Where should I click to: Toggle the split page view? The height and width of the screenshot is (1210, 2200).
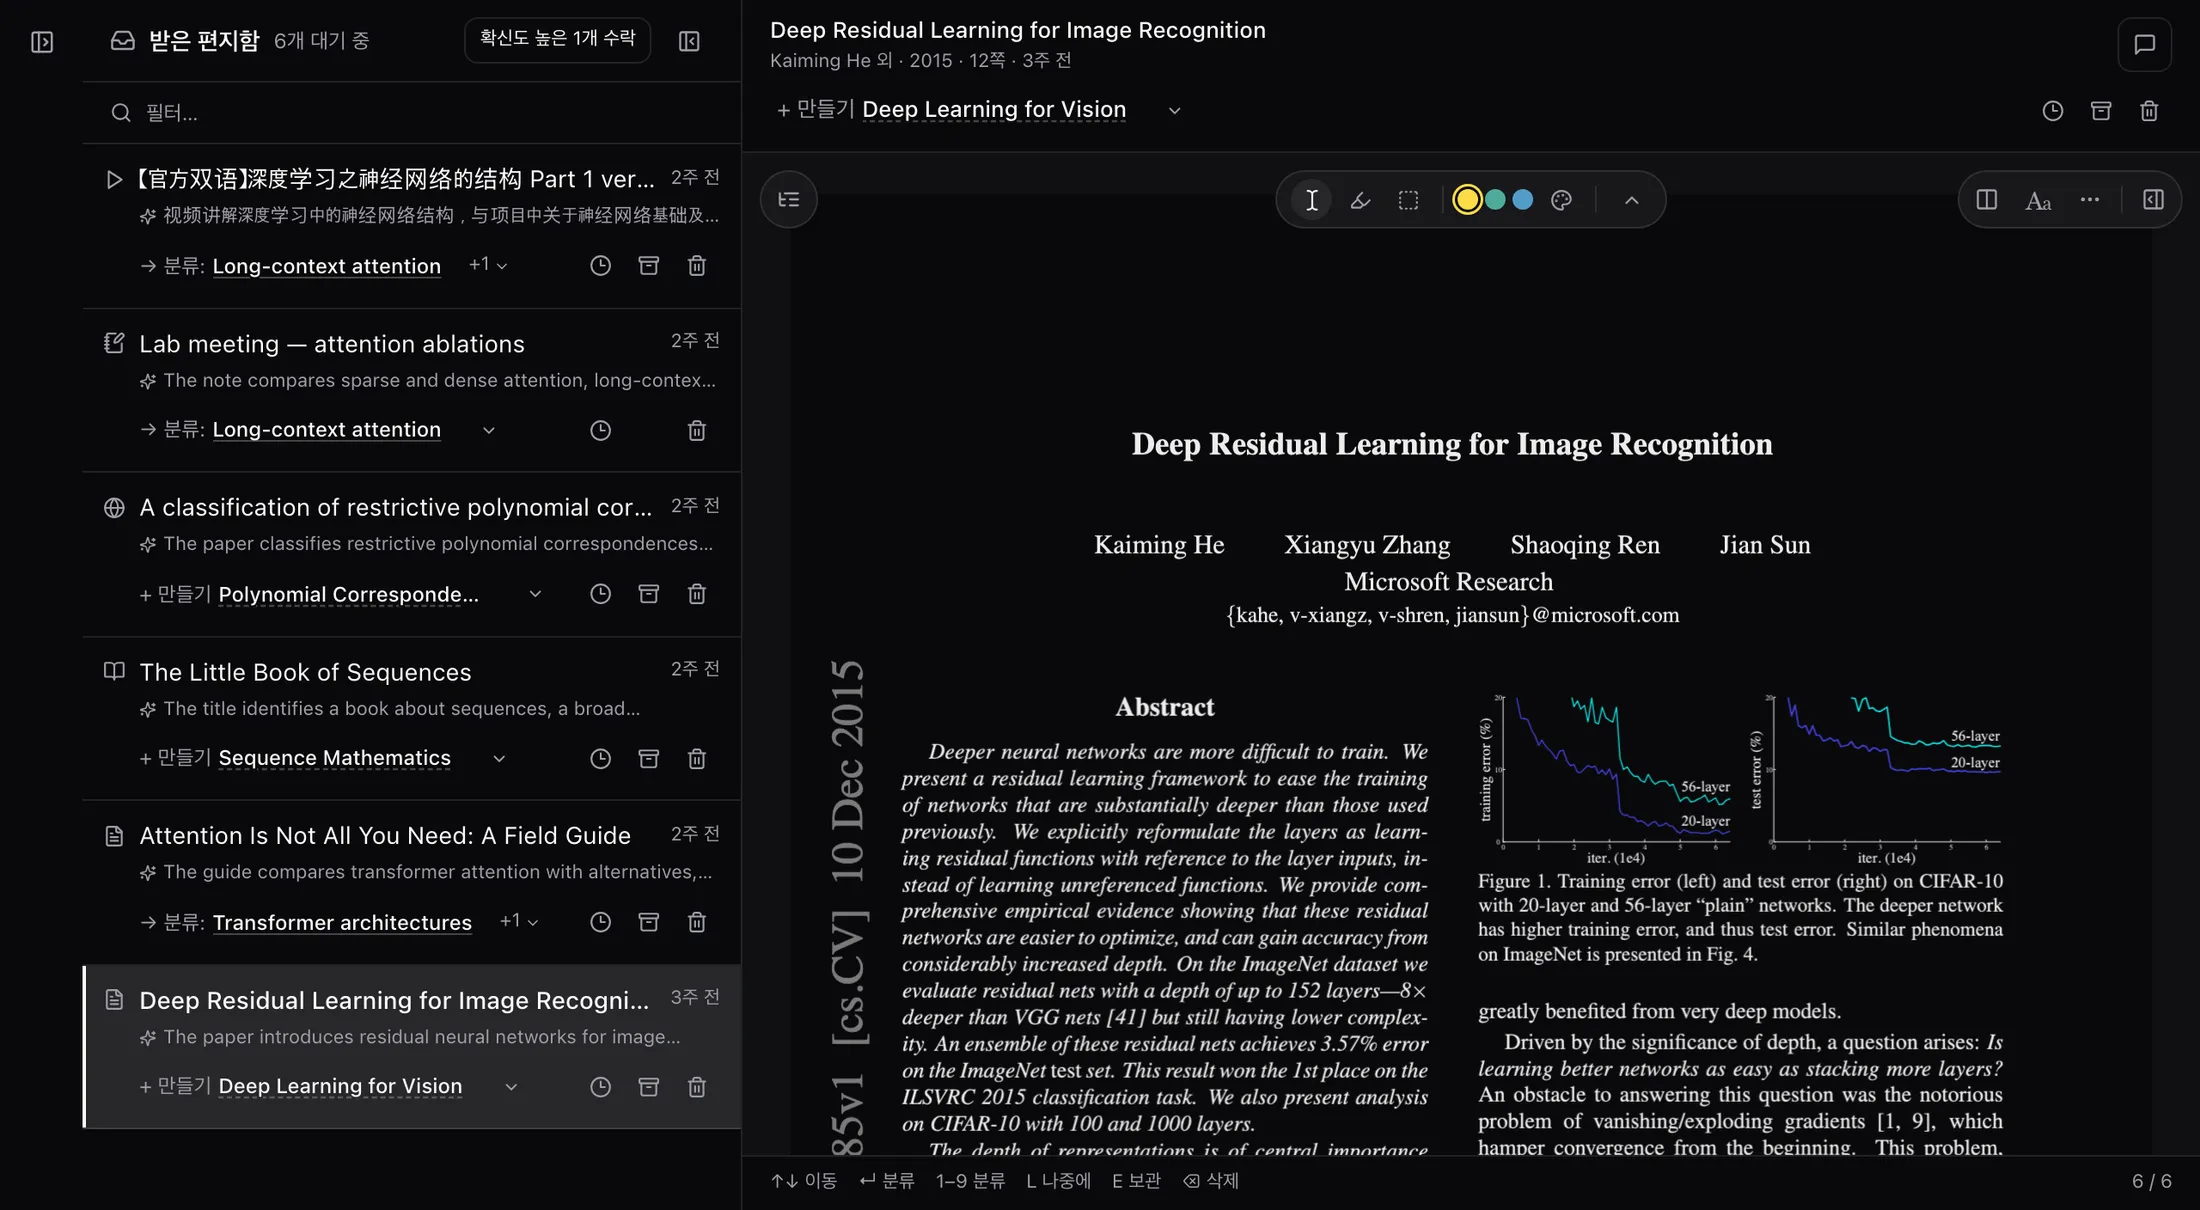[1987, 200]
